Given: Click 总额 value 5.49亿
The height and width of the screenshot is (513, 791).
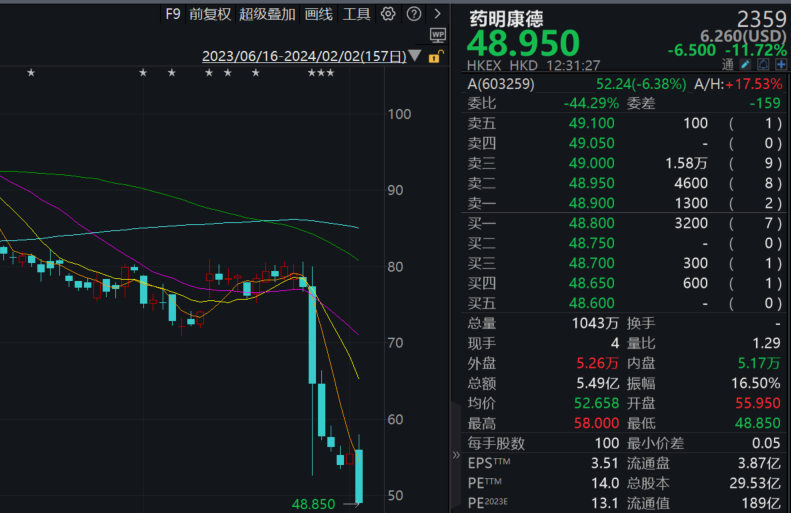Looking at the screenshot, I should [598, 383].
